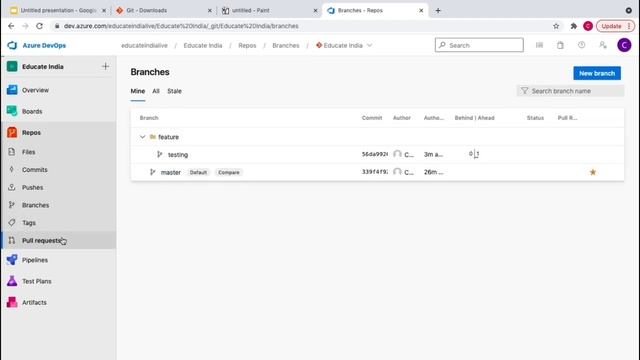Open the master branch
Viewport: 640px width, 360px height.
coord(171,172)
